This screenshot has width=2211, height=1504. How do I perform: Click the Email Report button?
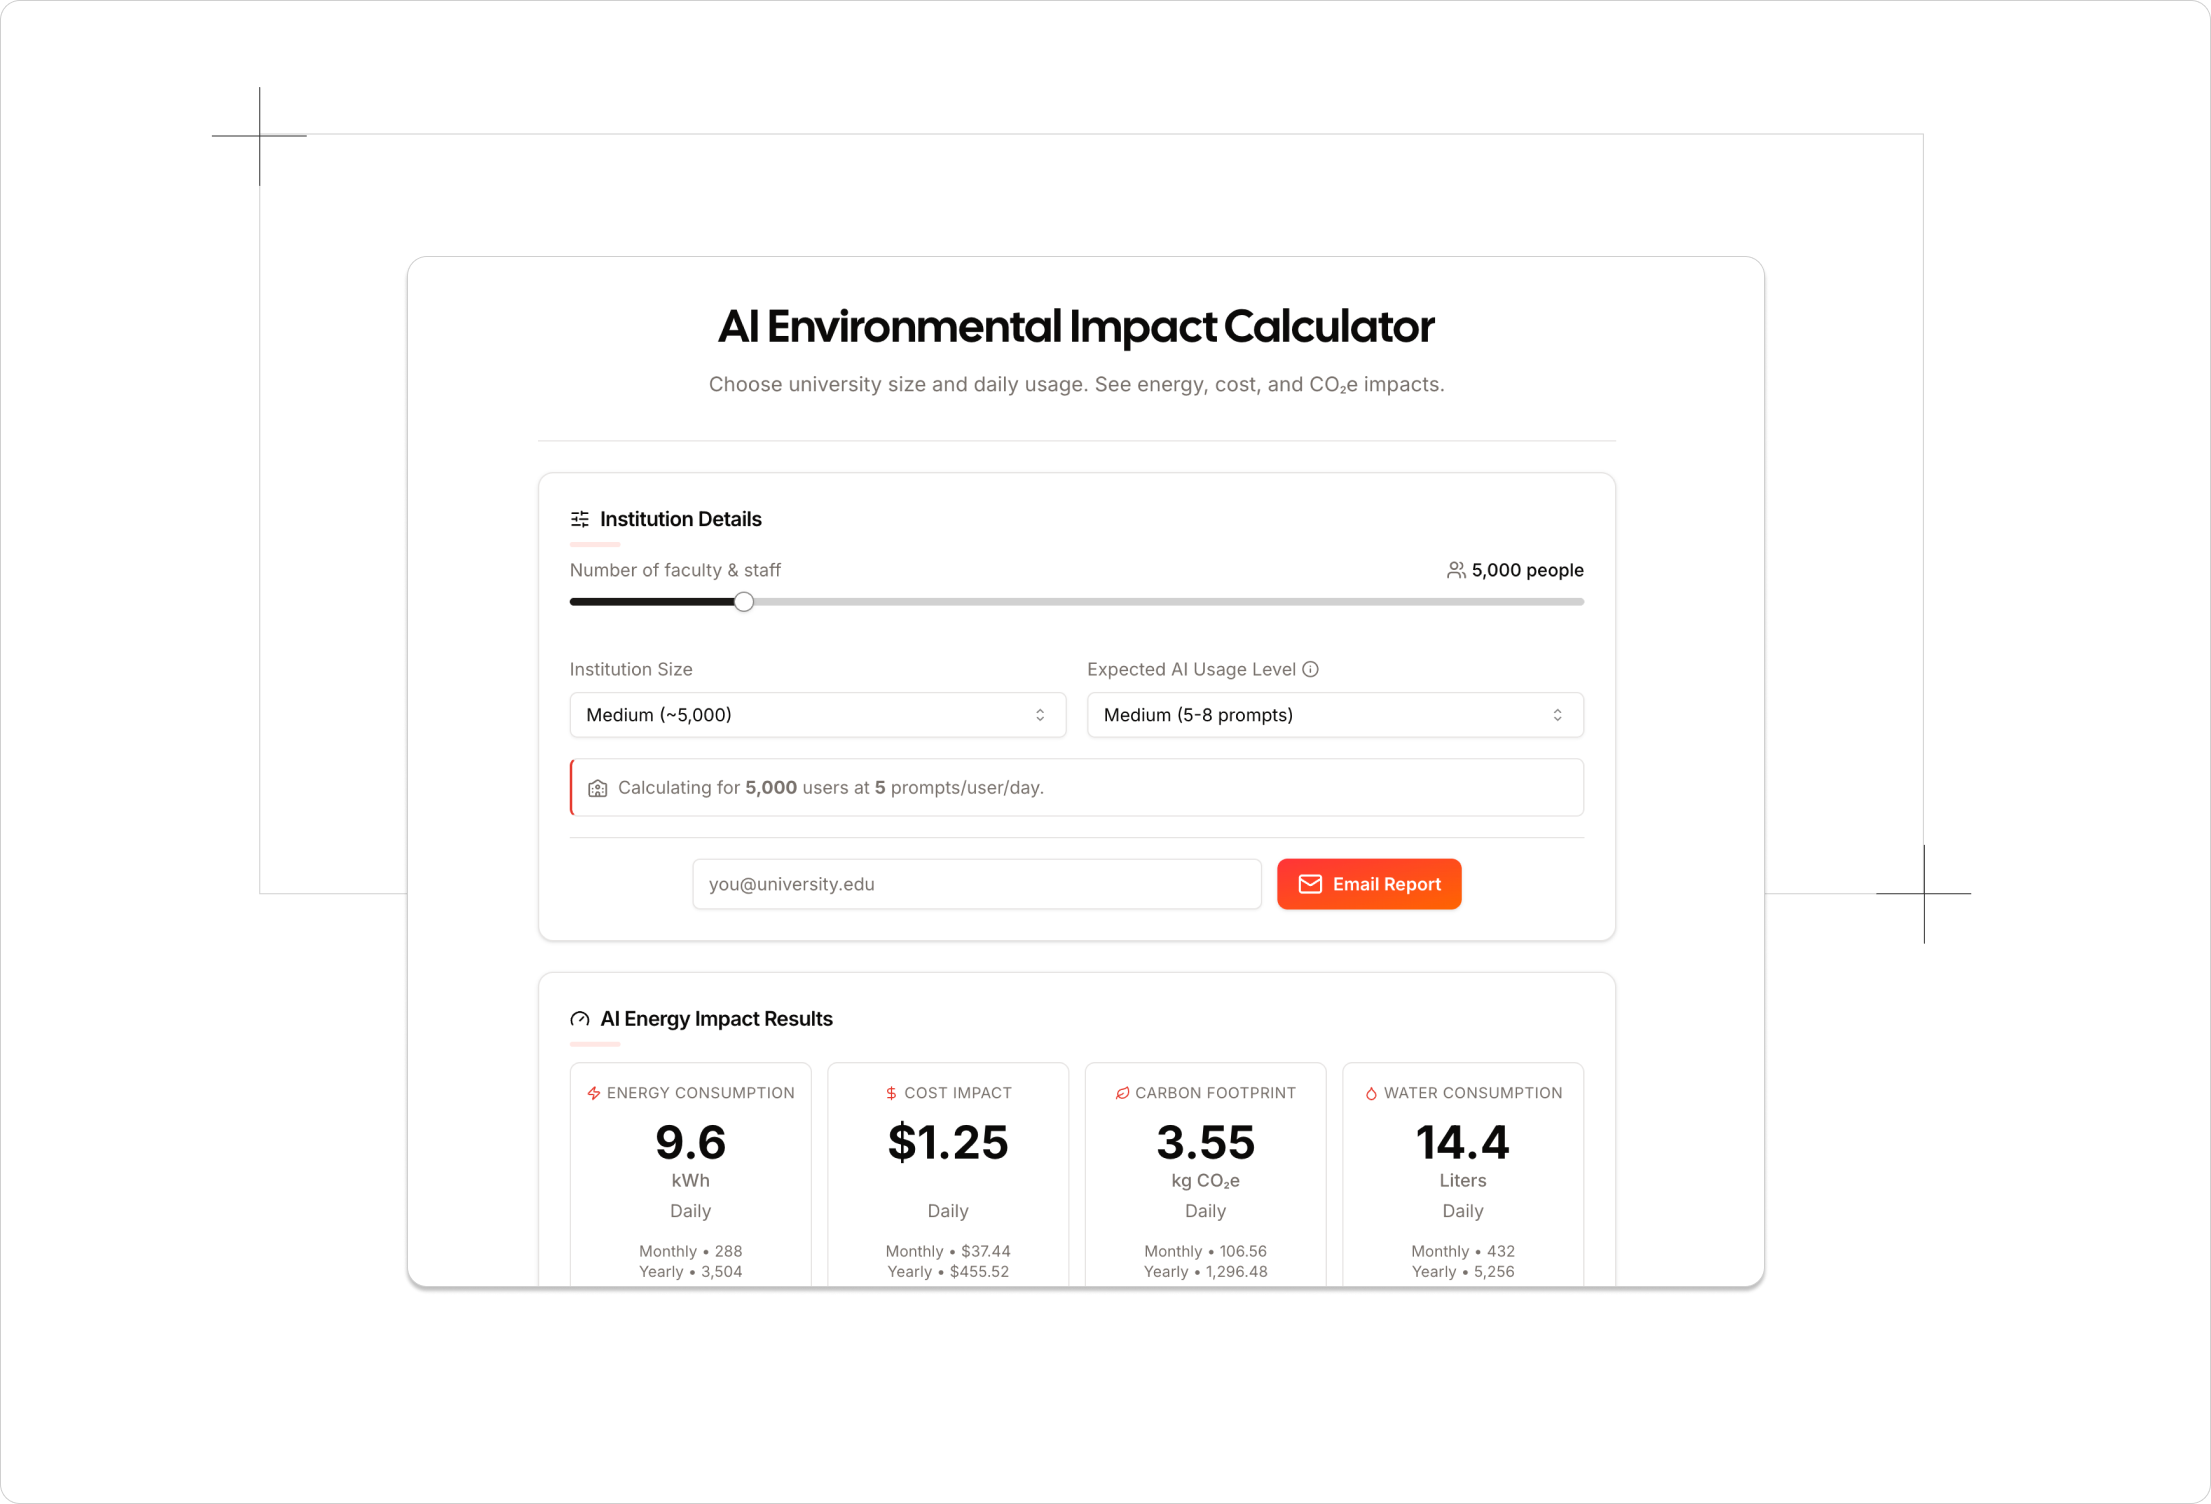click(x=1368, y=884)
